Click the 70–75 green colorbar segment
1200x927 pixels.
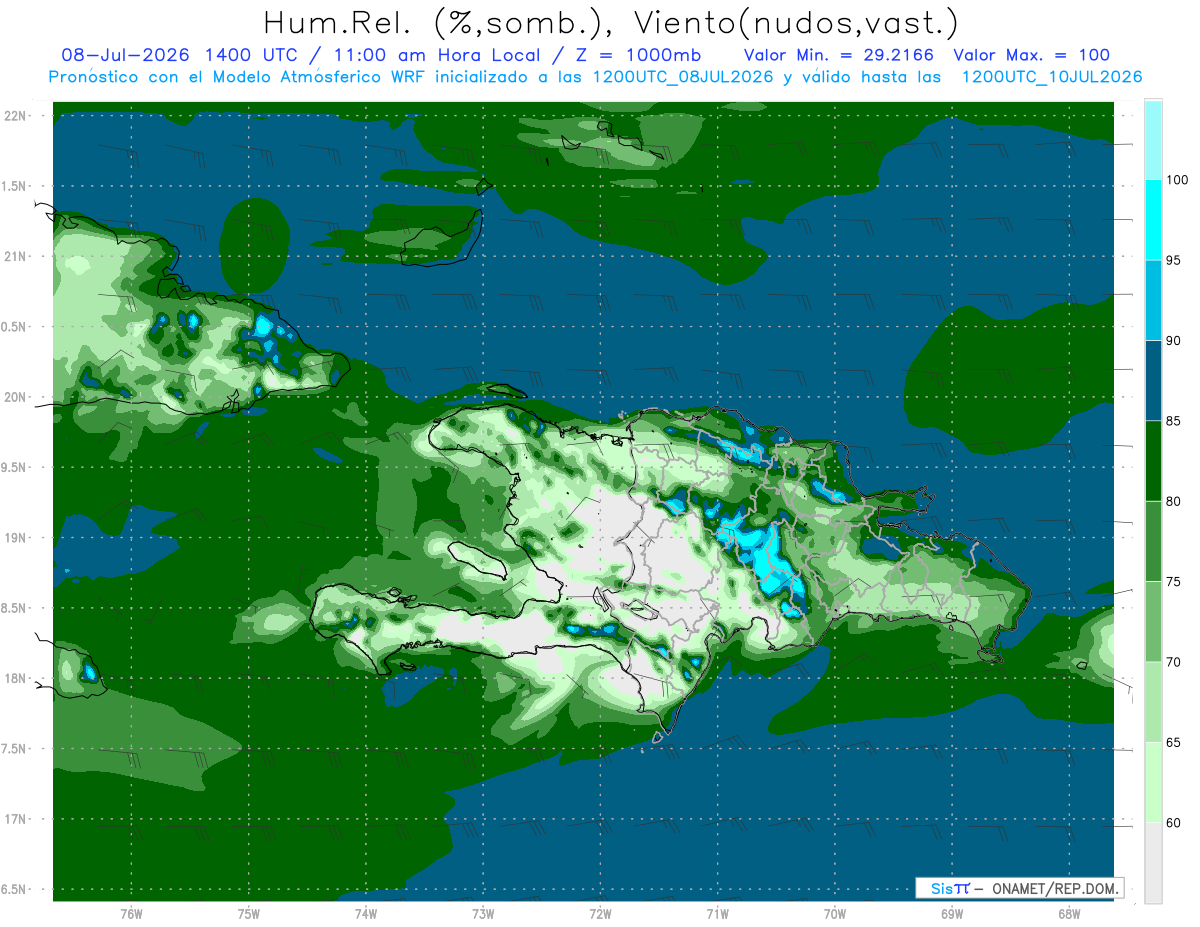(1153, 621)
